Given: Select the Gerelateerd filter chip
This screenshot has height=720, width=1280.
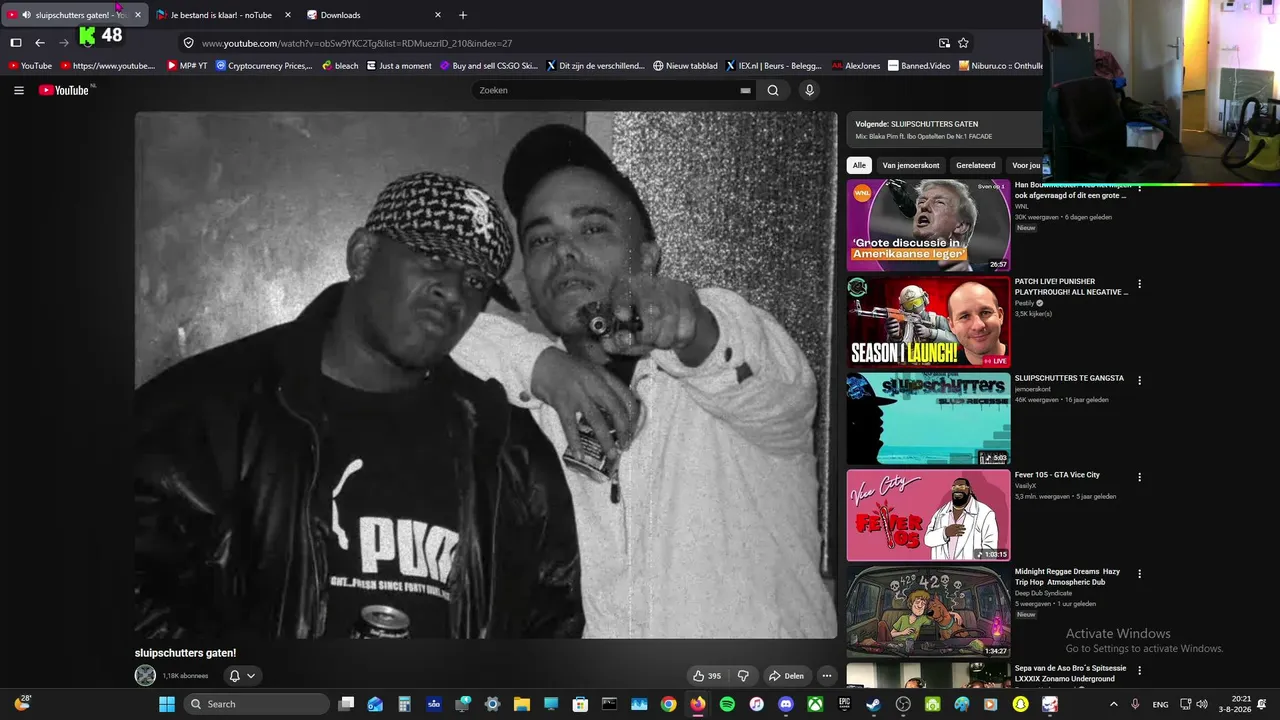Looking at the screenshot, I should tap(975, 165).
